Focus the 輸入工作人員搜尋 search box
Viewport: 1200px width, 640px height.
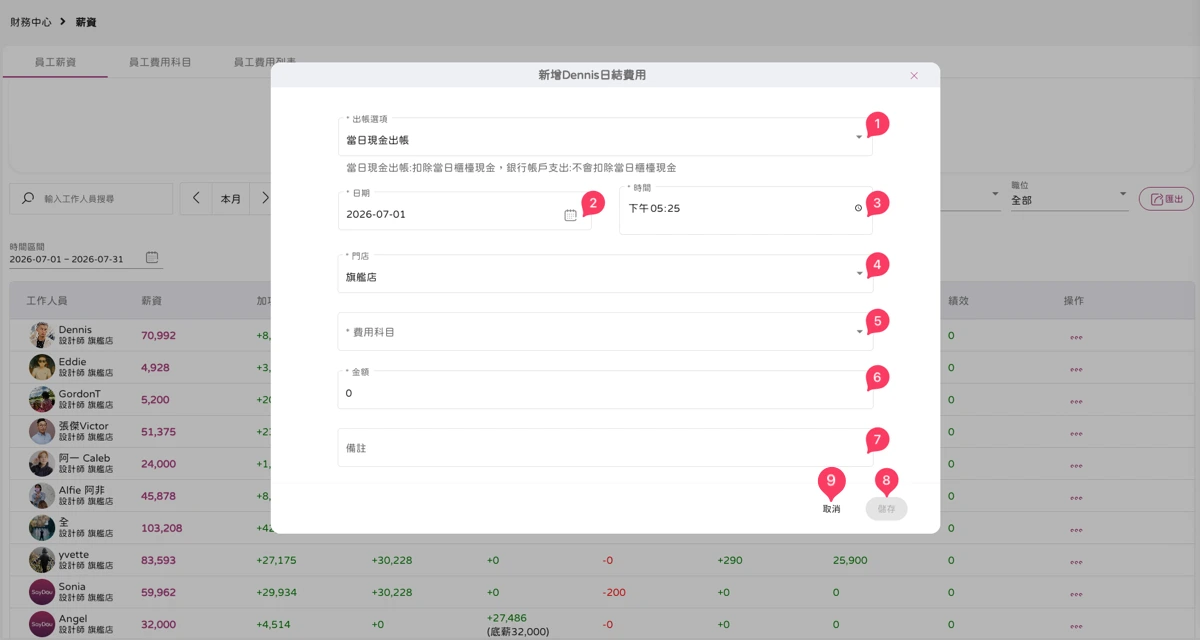[91, 199]
